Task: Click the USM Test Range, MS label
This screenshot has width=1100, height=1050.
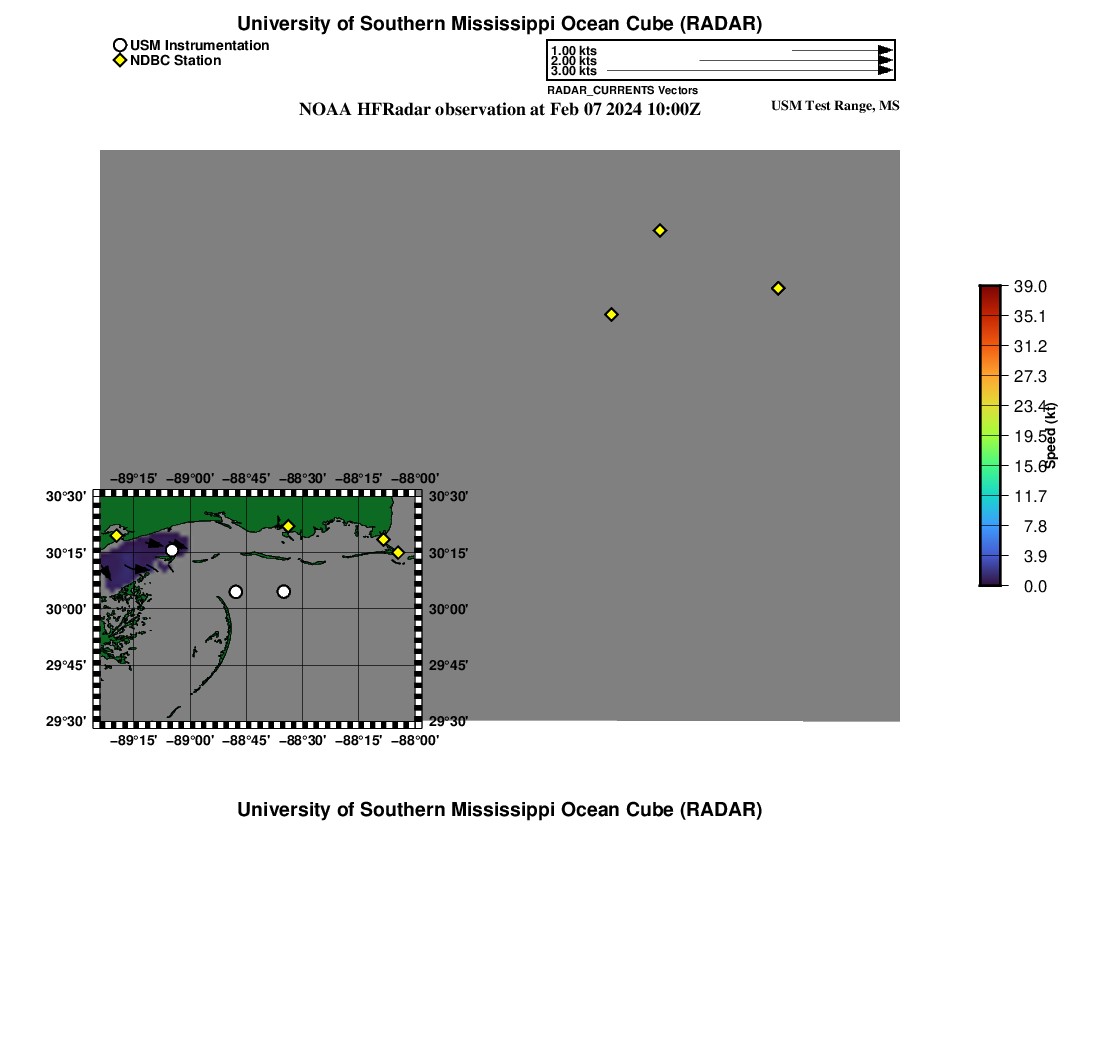Action: (x=835, y=106)
